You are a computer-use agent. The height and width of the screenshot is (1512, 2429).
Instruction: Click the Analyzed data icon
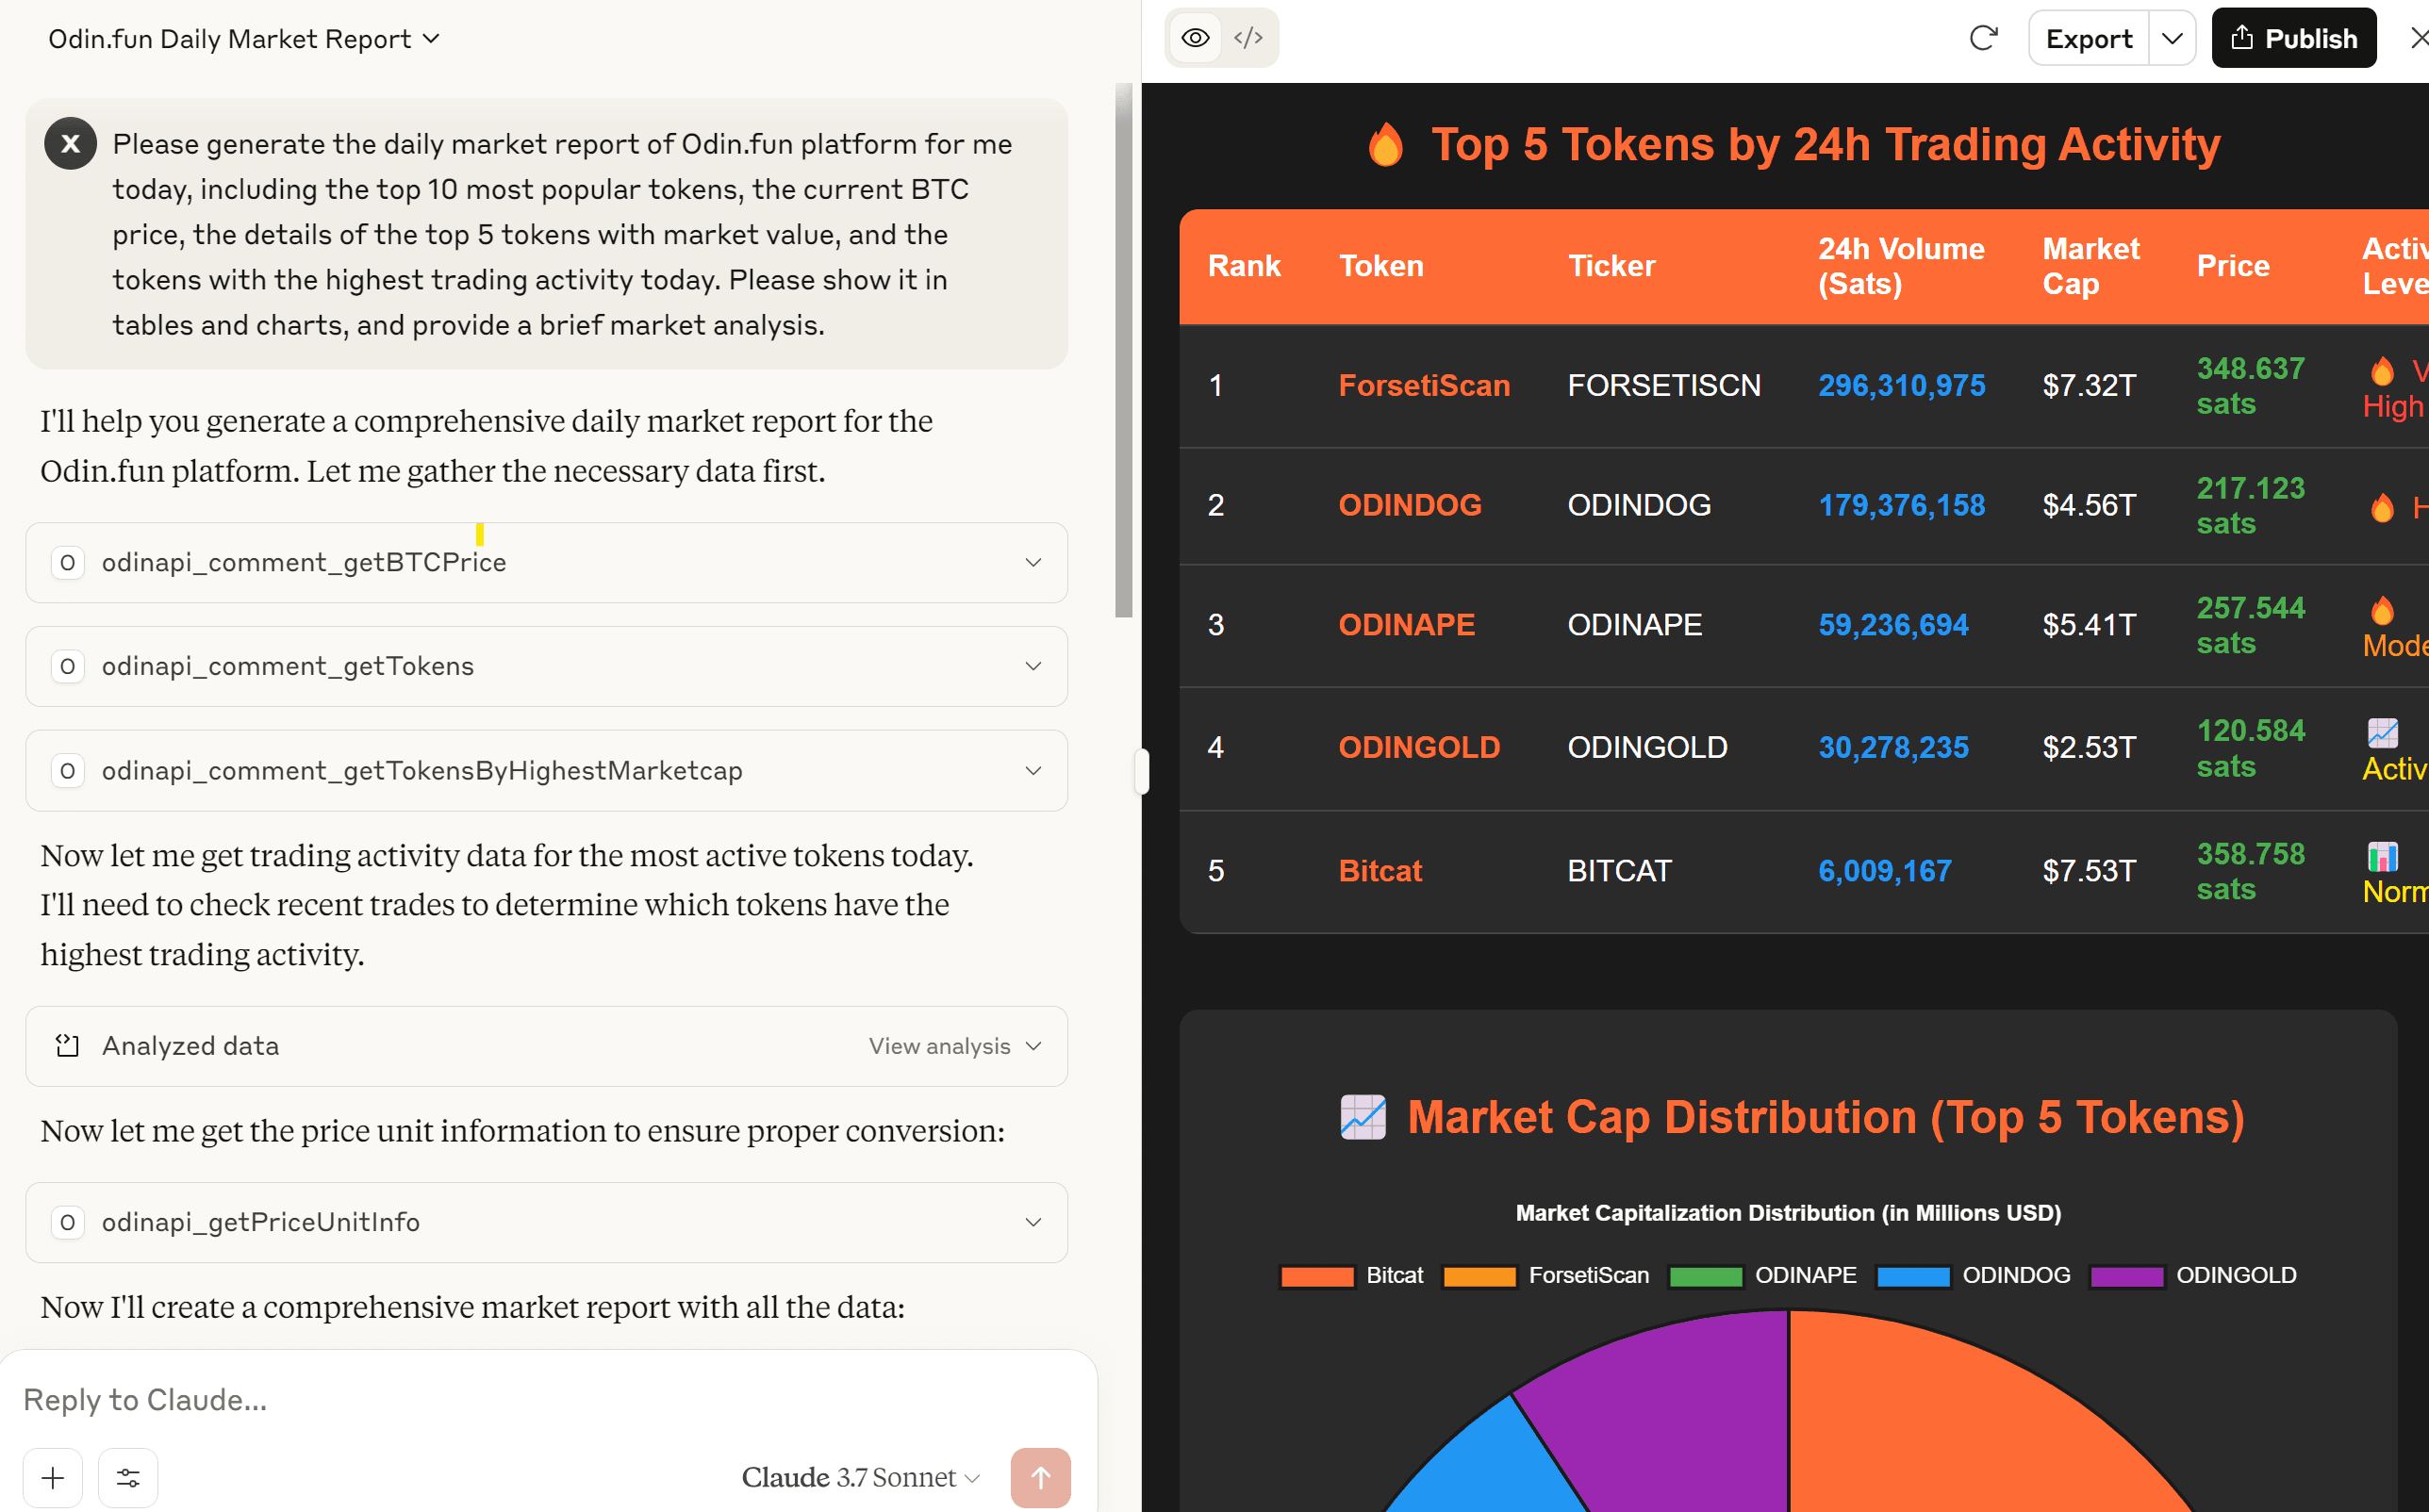pyautogui.click(x=67, y=1046)
